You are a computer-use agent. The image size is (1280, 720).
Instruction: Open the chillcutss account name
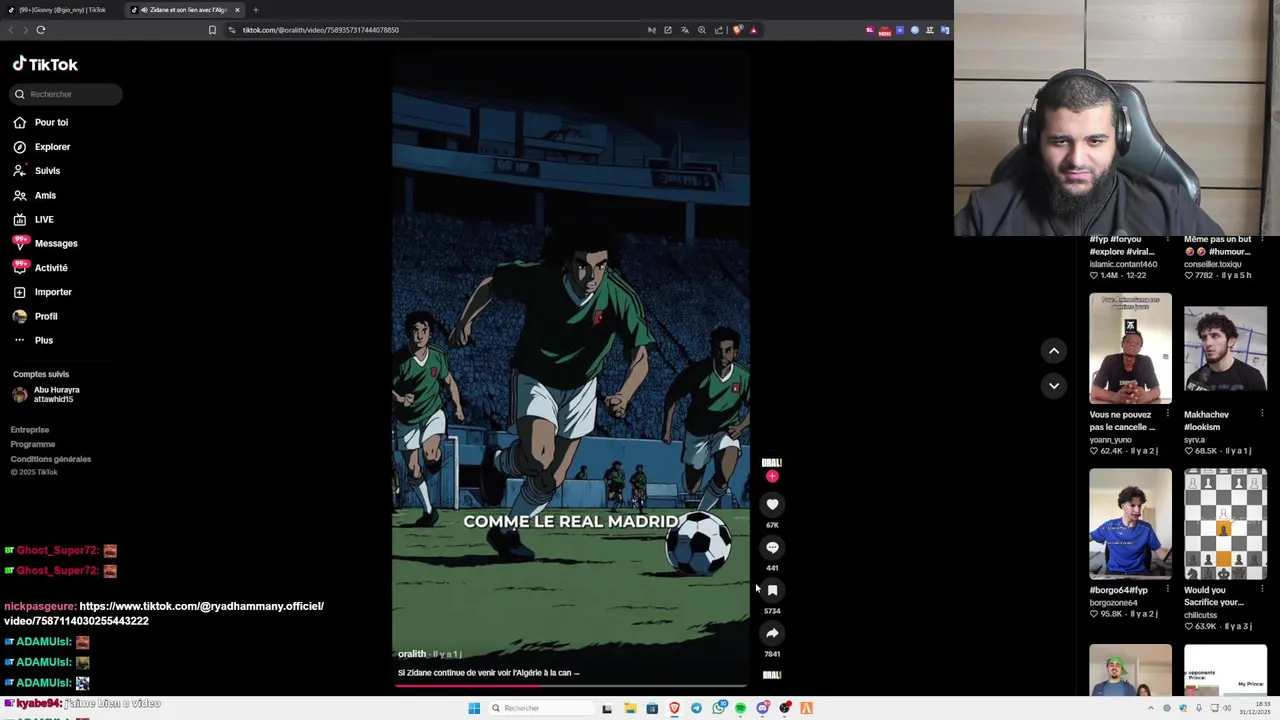click(x=1200, y=615)
